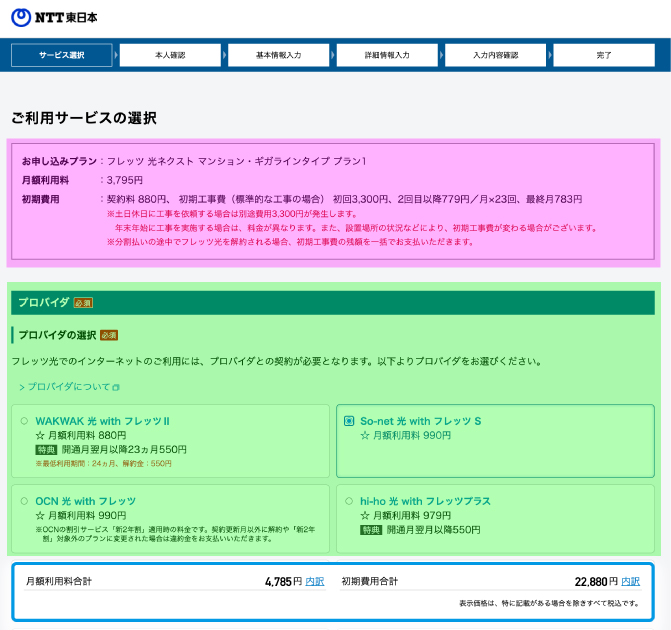Click the NTT East logo icon
The image size is (671, 630).
pos(21,18)
